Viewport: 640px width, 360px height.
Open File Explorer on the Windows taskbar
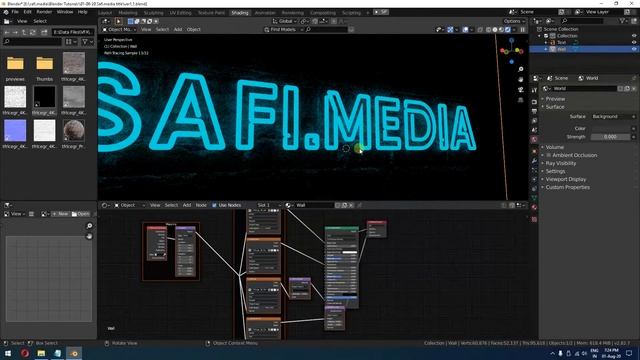pos(41,353)
